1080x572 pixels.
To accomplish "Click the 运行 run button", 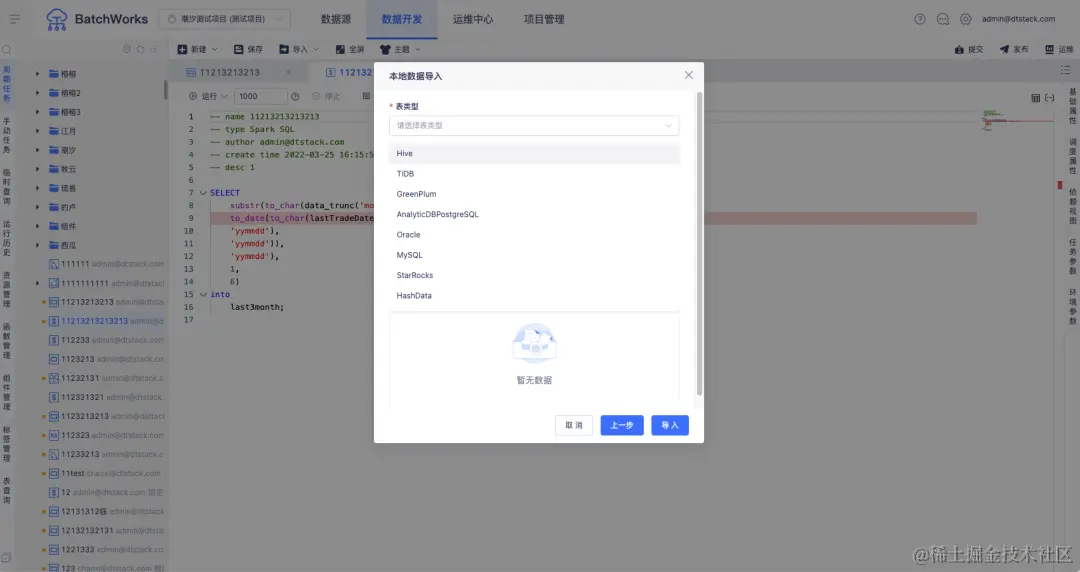I will coord(208,96).
